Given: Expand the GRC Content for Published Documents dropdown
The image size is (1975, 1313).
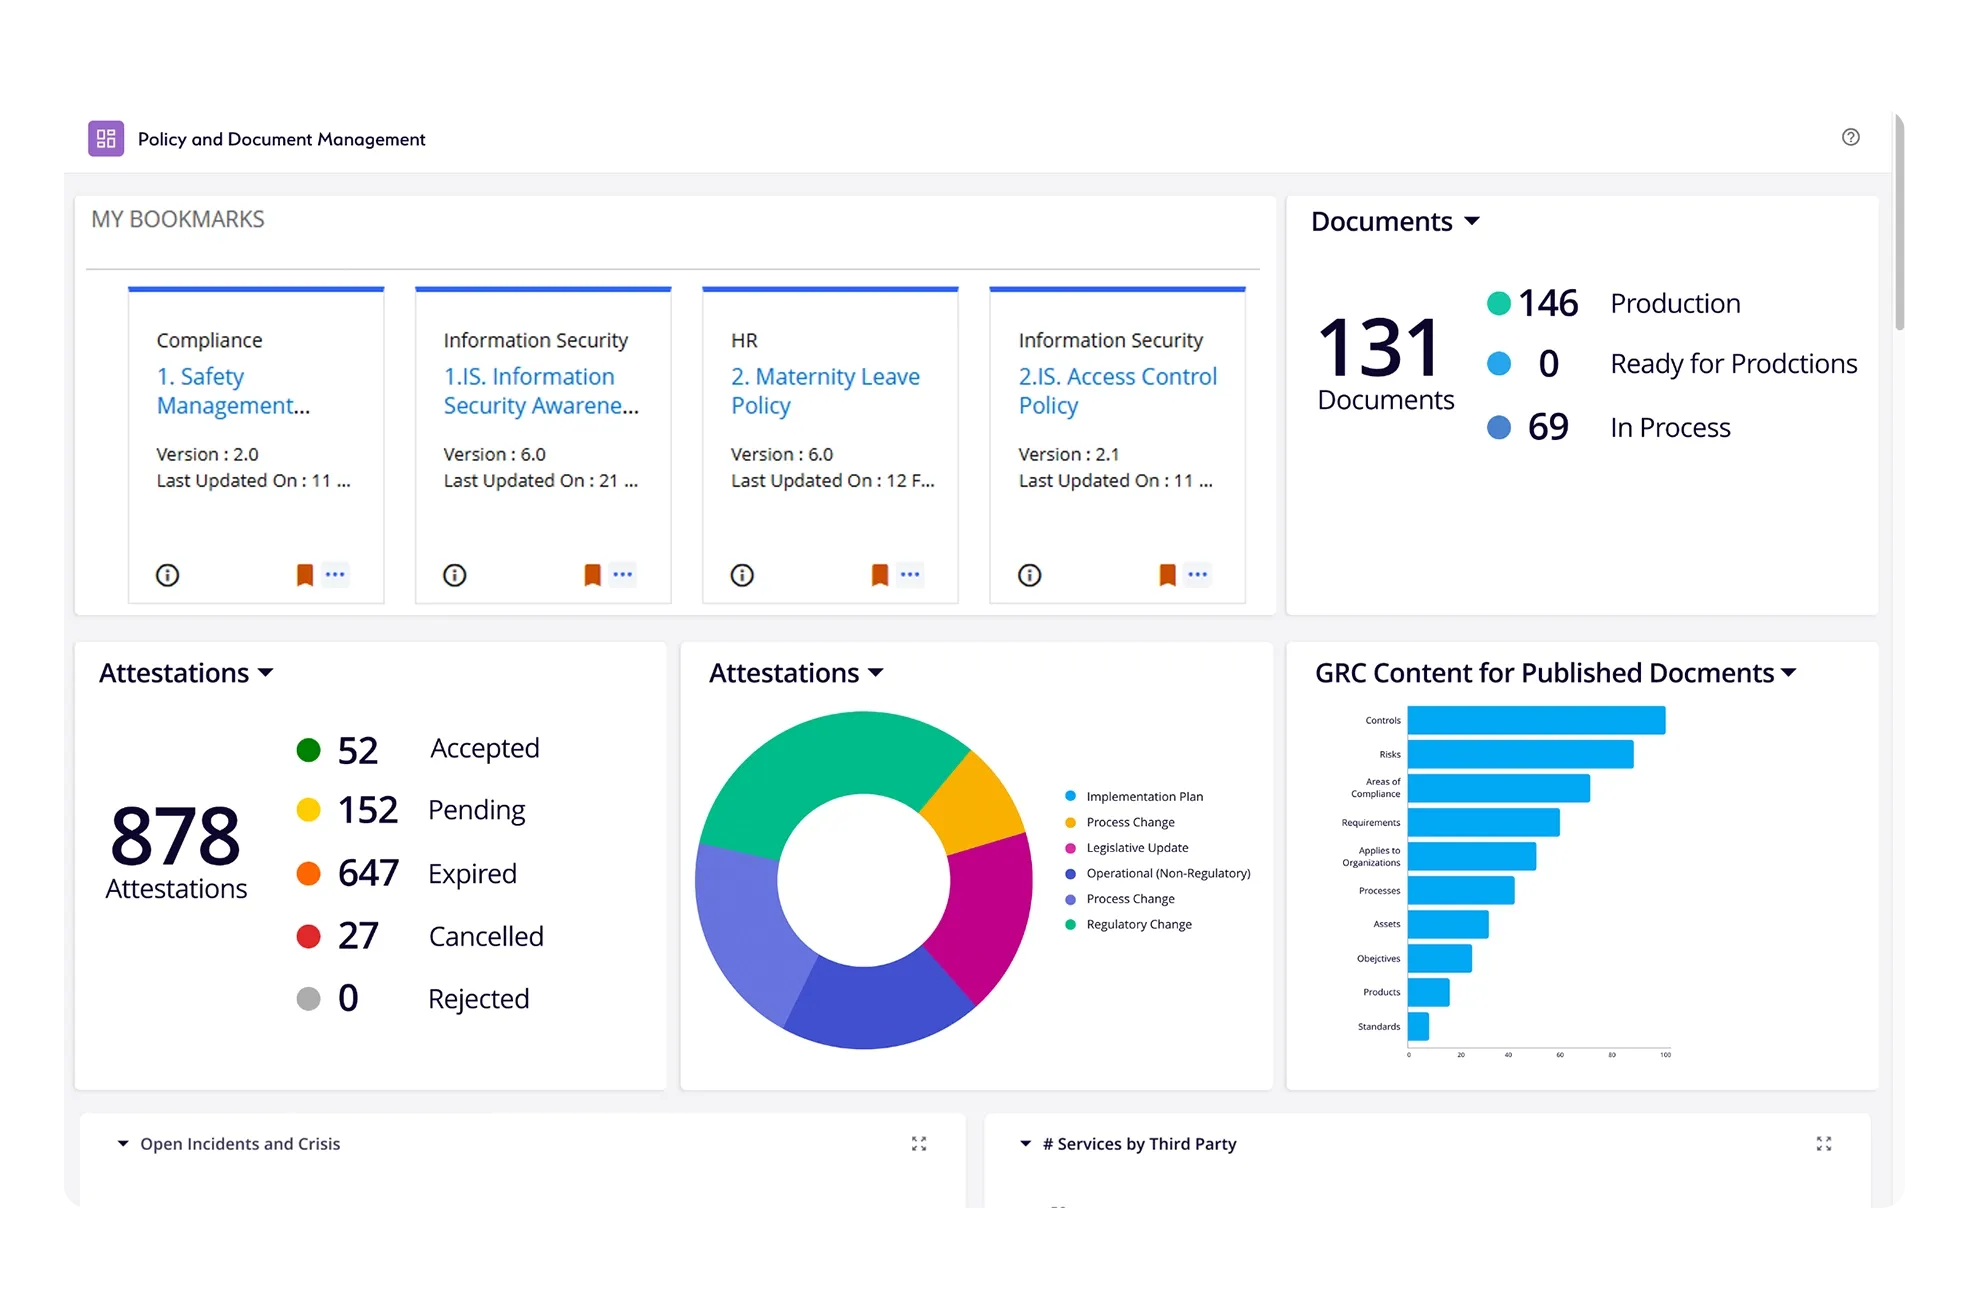Looking at the screenshot, I should click(1789, 673).
